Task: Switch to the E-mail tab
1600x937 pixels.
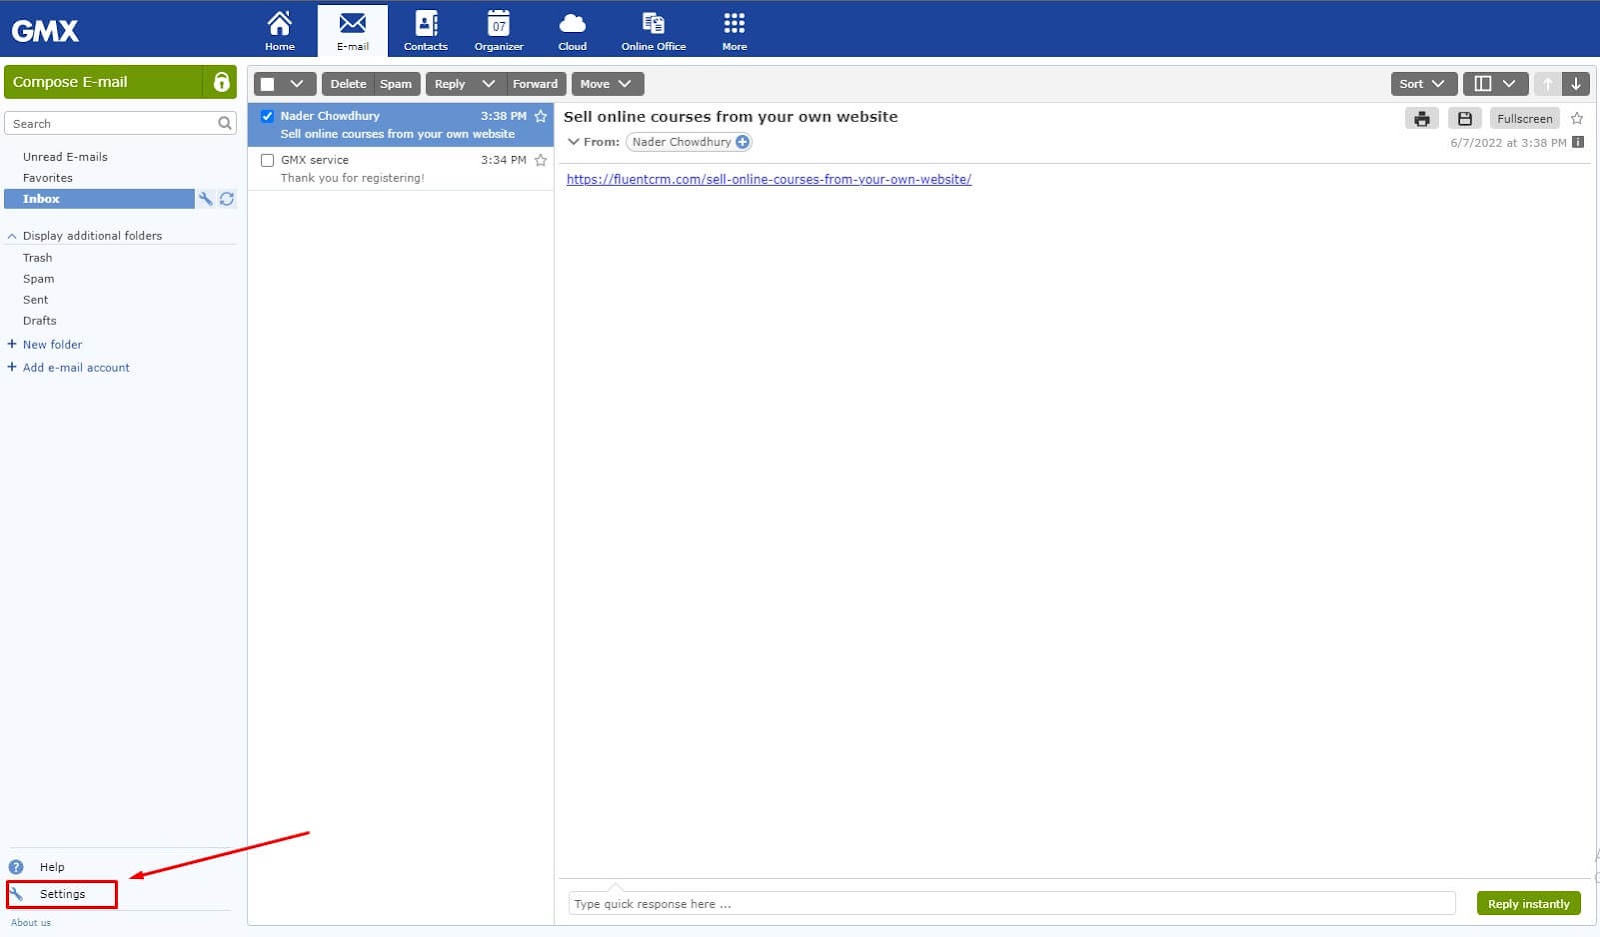Action: [353, 30]
